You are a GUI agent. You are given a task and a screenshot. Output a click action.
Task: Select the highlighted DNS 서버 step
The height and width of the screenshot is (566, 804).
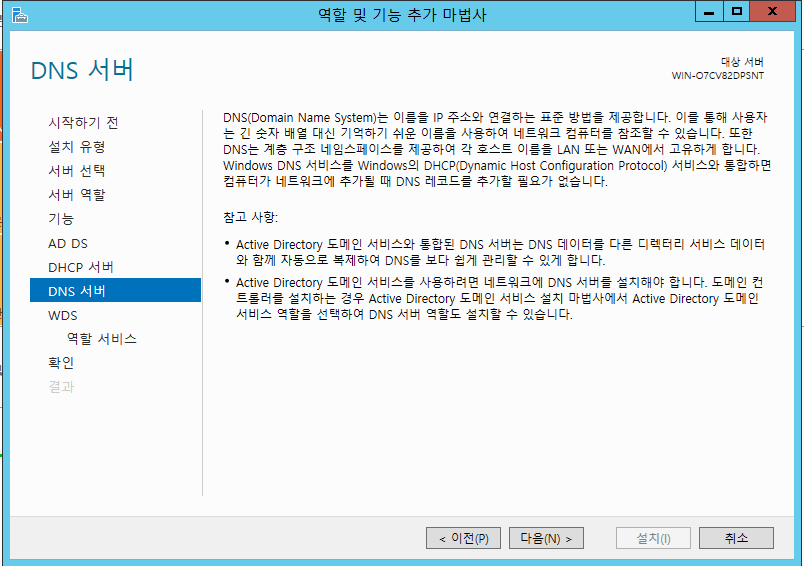(x=77, y=291)
